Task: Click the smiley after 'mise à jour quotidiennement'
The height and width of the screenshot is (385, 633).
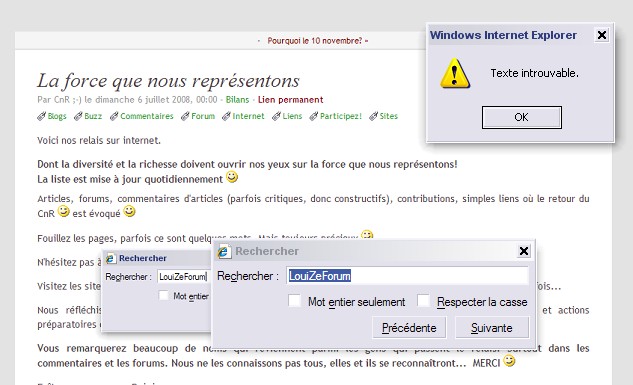Action: (x=232, y=177)
